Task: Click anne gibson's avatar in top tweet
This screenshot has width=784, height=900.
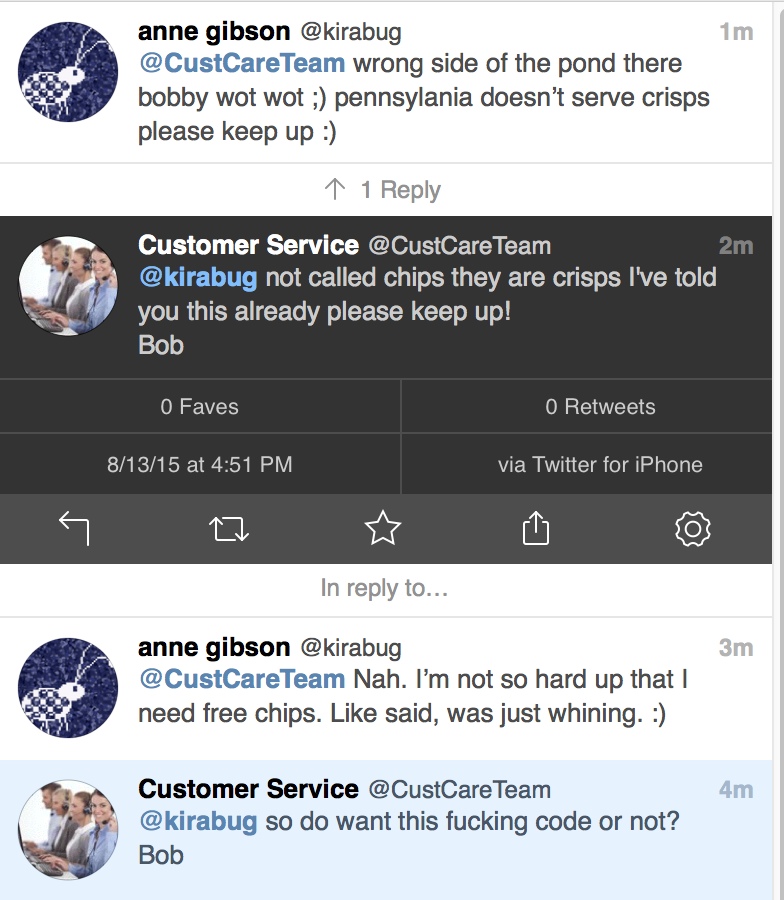Action: click(x=69, y=72)
